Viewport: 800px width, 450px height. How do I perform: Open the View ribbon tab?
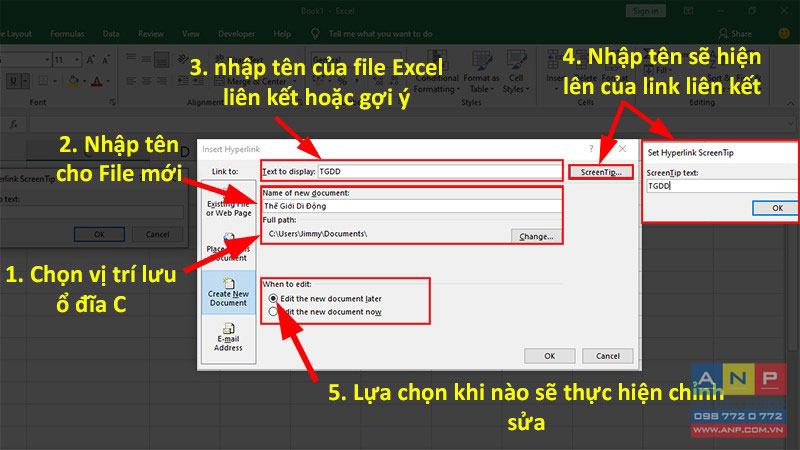191,34
